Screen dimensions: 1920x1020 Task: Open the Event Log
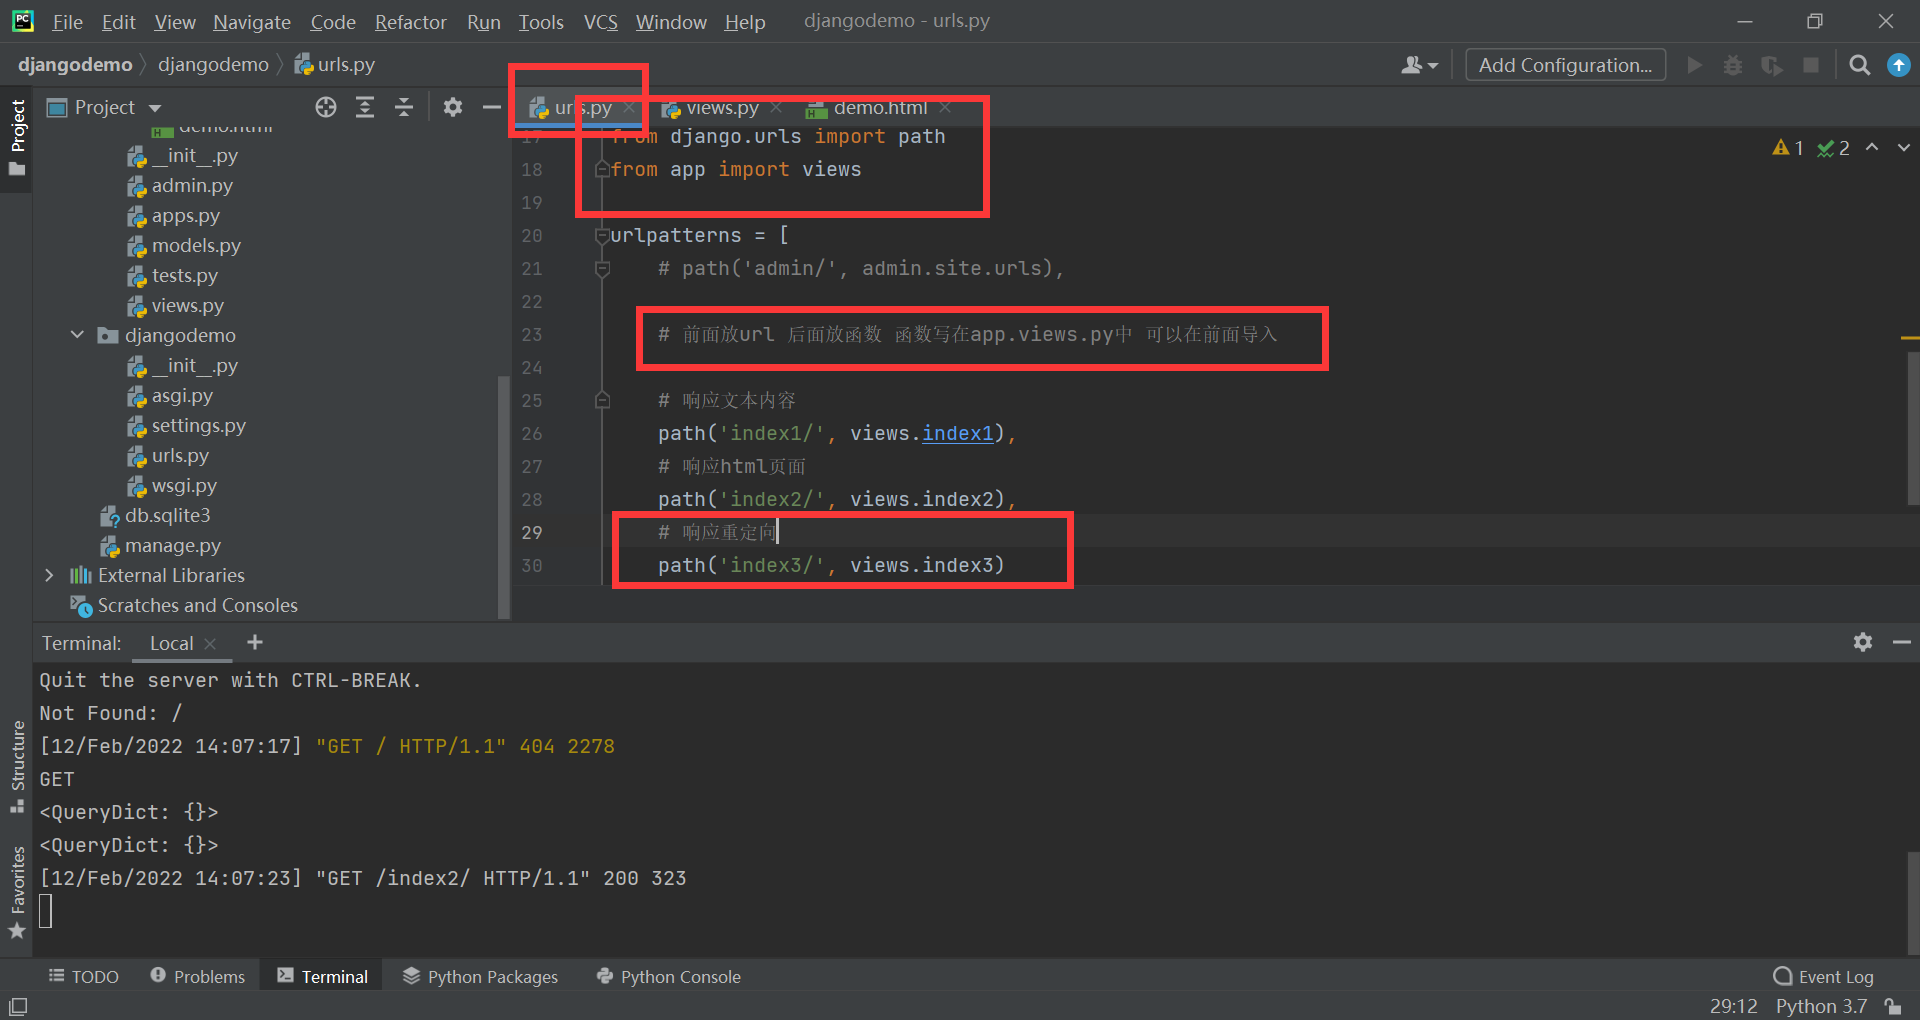(1823, 976)
